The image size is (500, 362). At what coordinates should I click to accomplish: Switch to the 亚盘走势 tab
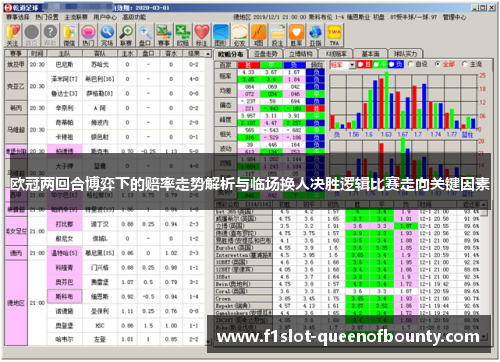coord(266,54)
